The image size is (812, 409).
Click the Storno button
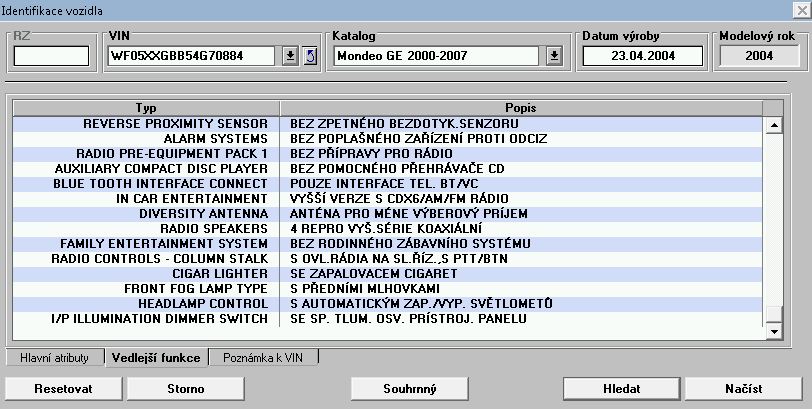pos(186,388)
